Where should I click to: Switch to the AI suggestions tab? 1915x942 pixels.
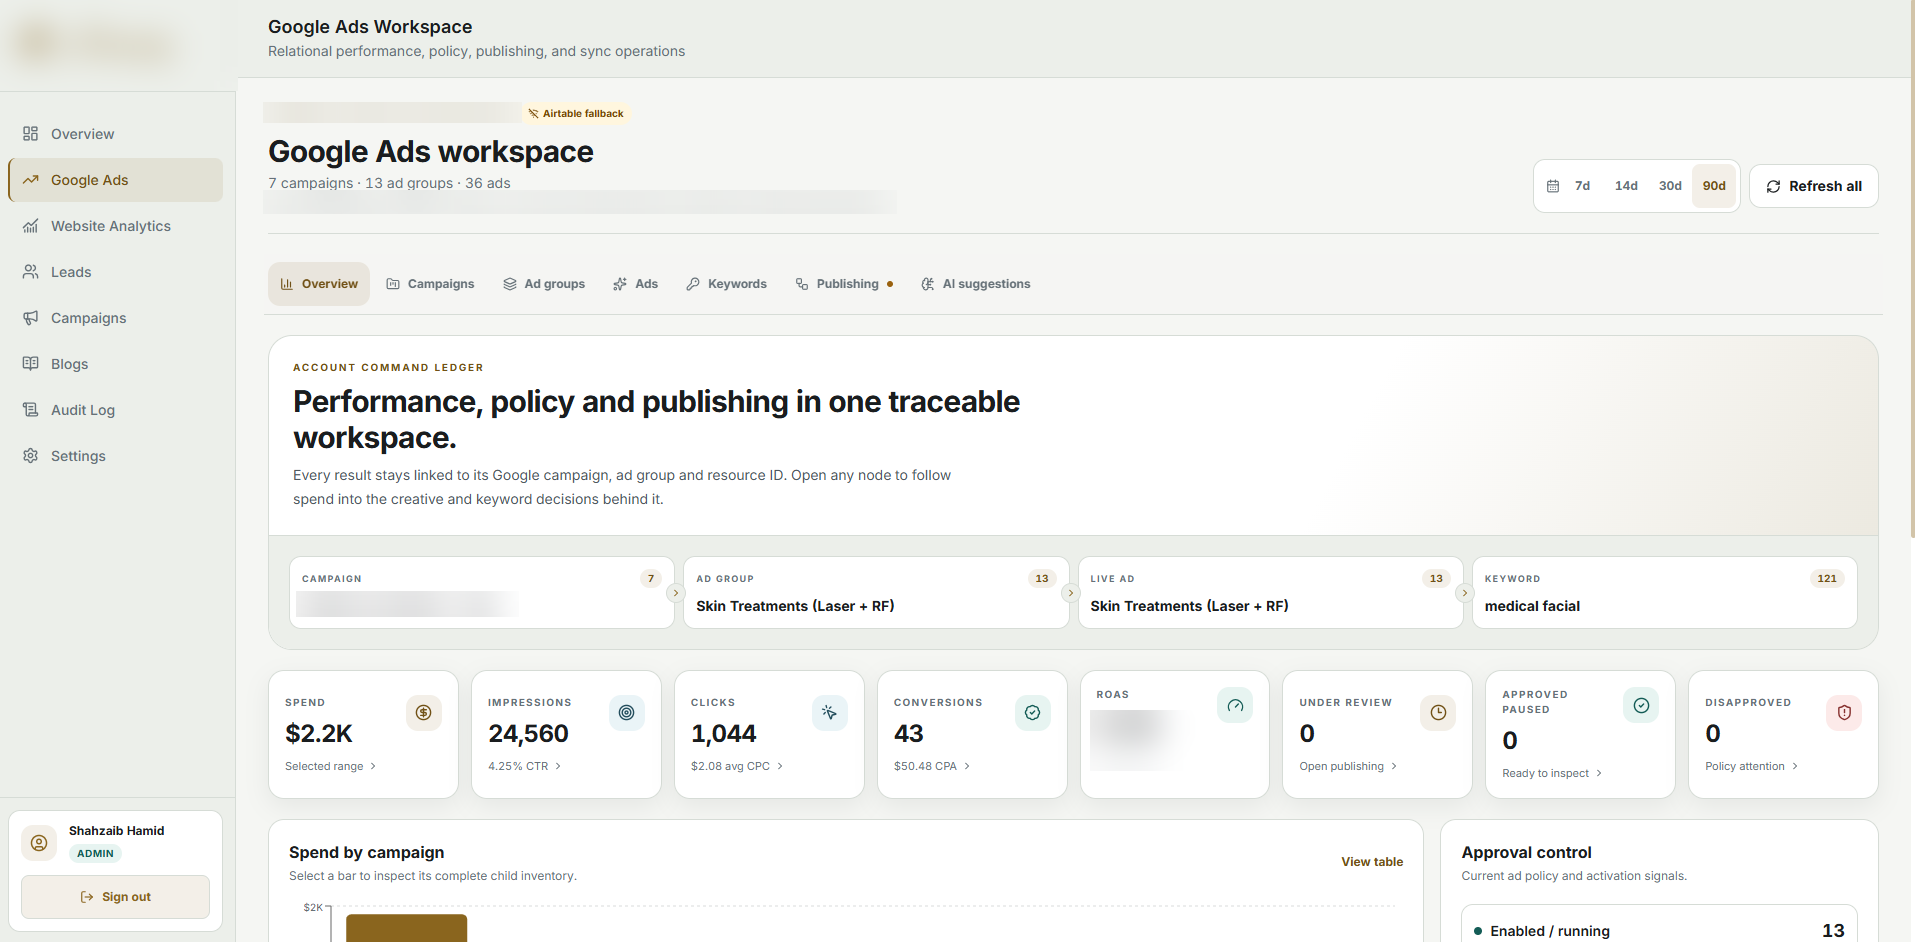[976, 284]
